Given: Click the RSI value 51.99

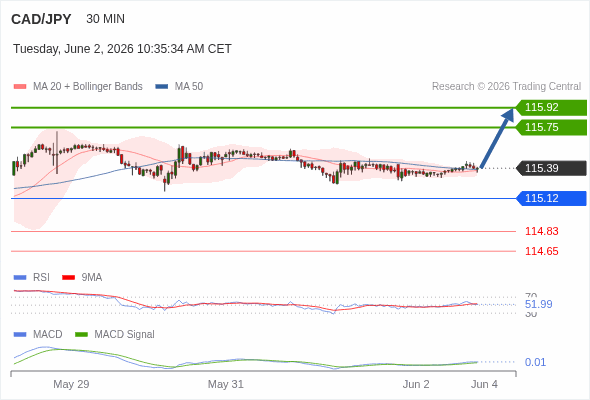Looking at the screenshot, I should tap(538, 304).
